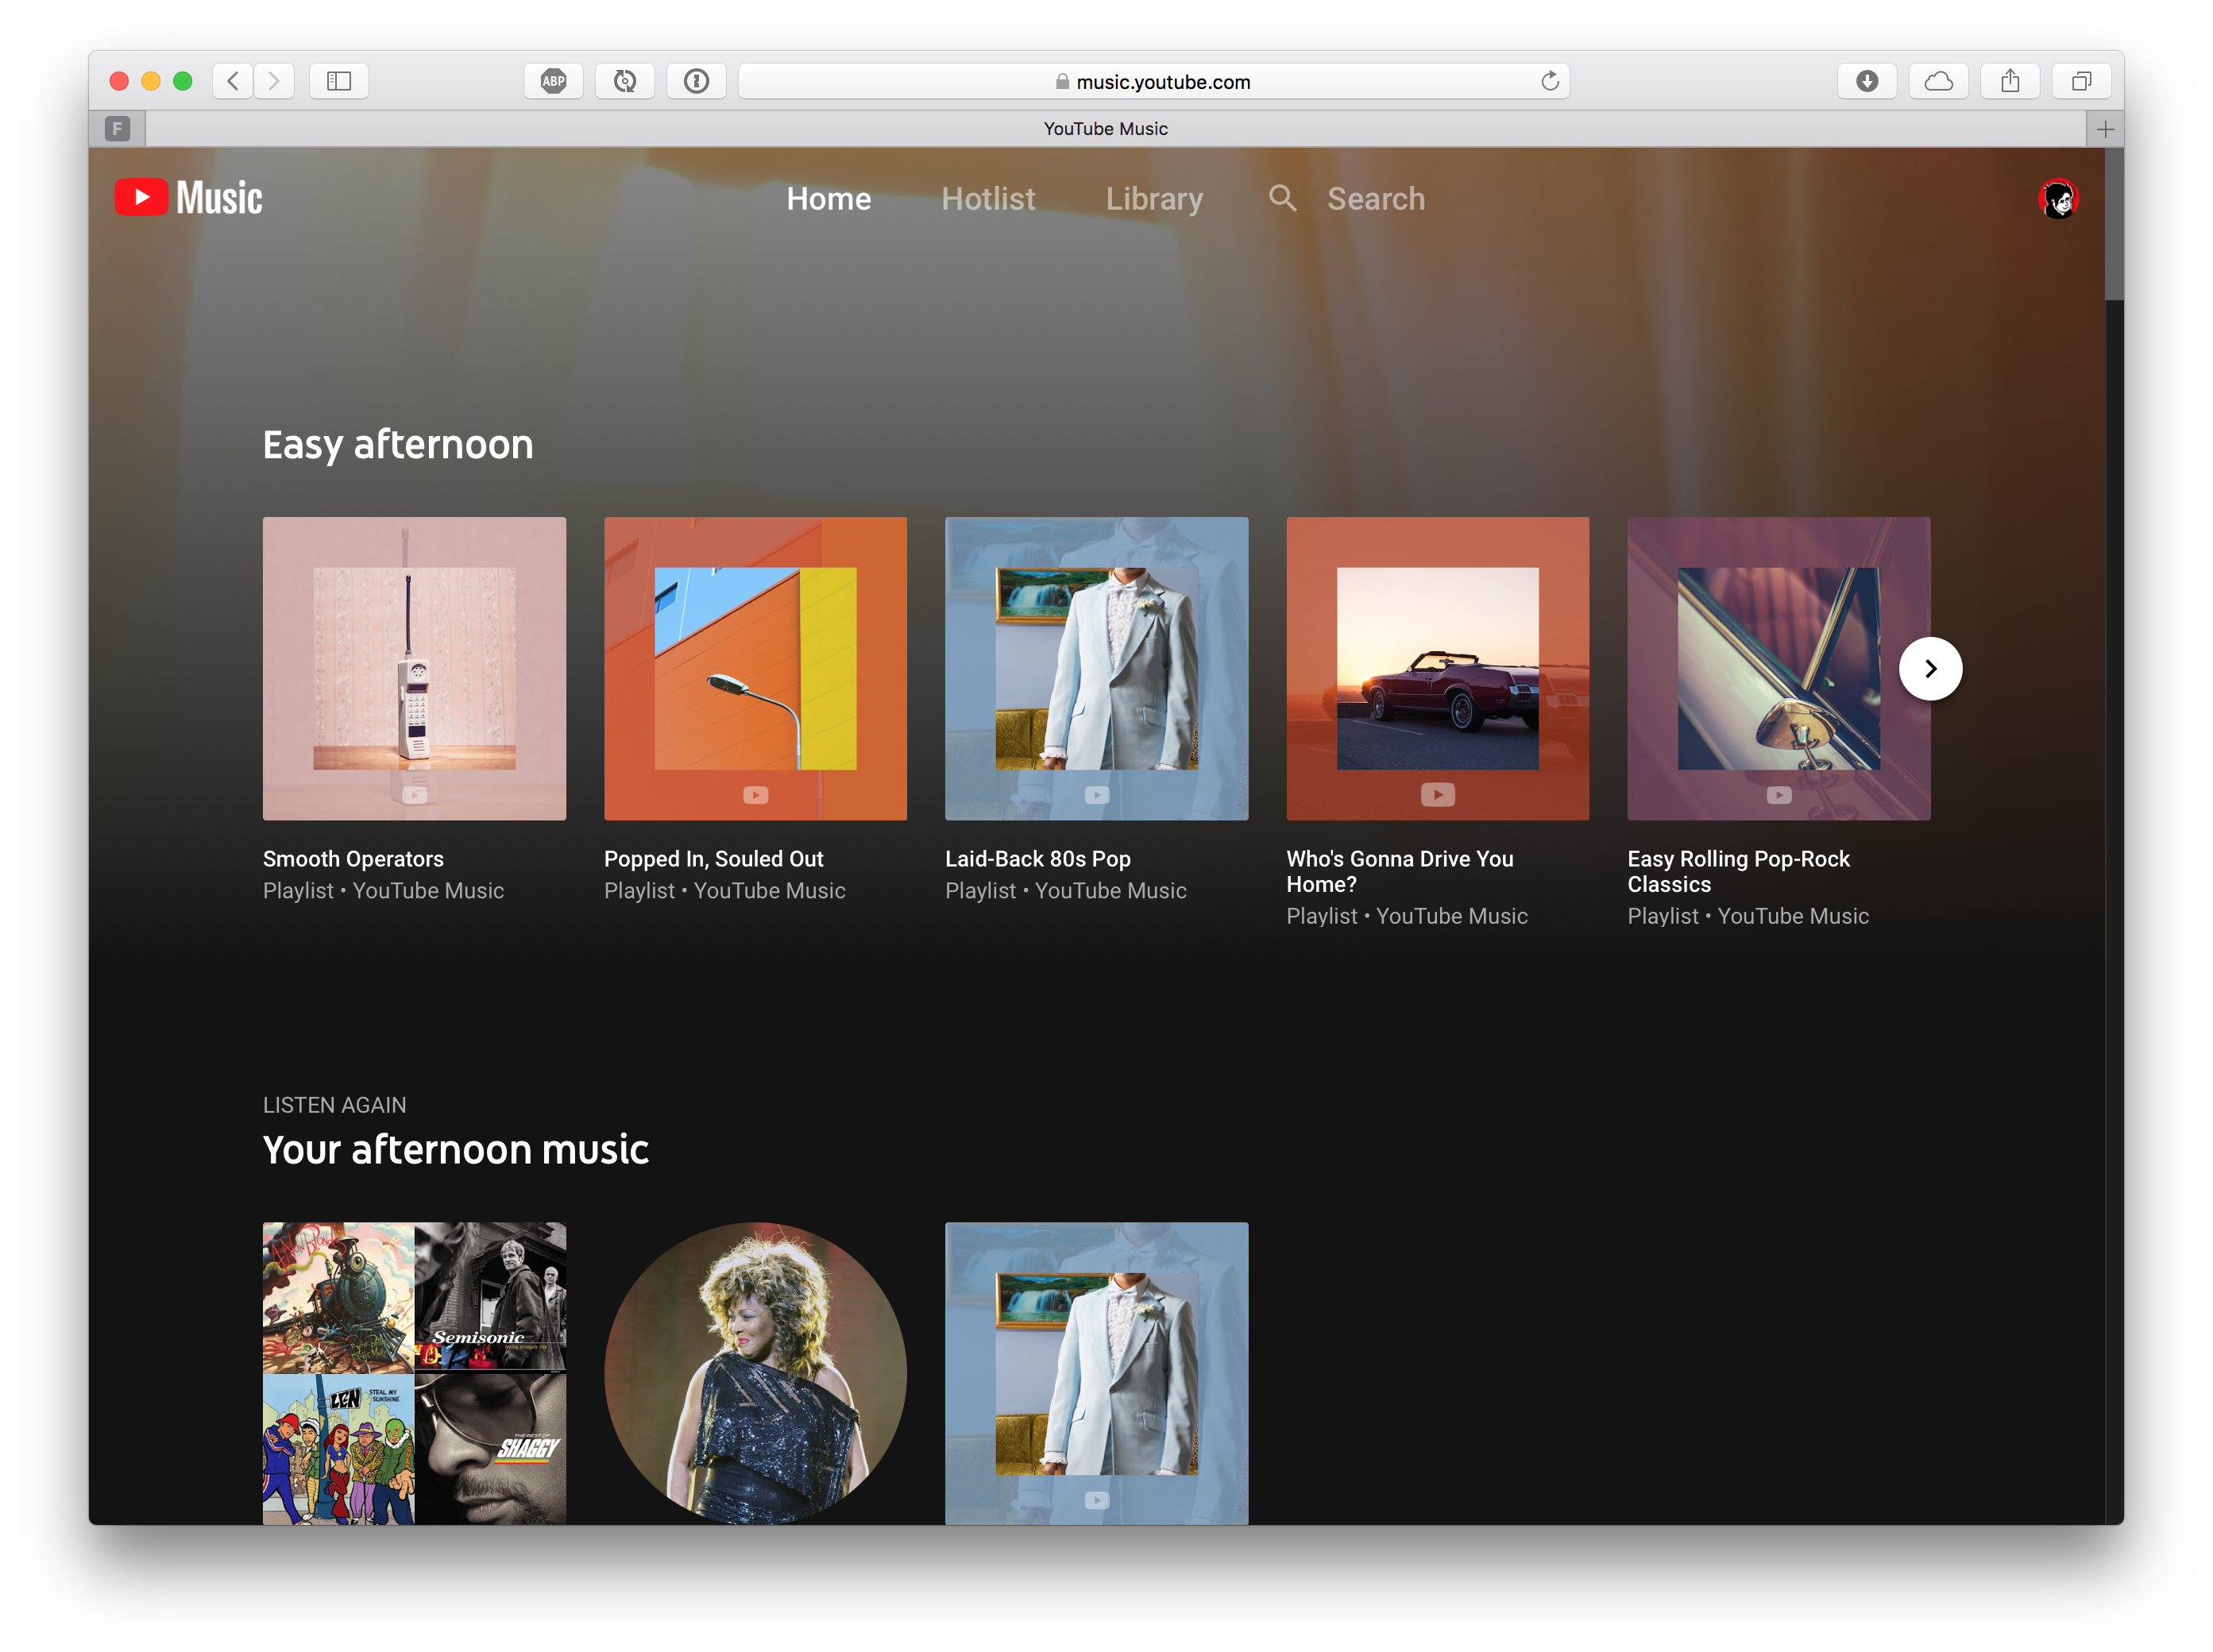Open a new tab with the plus button
2213x1652 pixels.
pyautogui.click(x=2104, y=128)
